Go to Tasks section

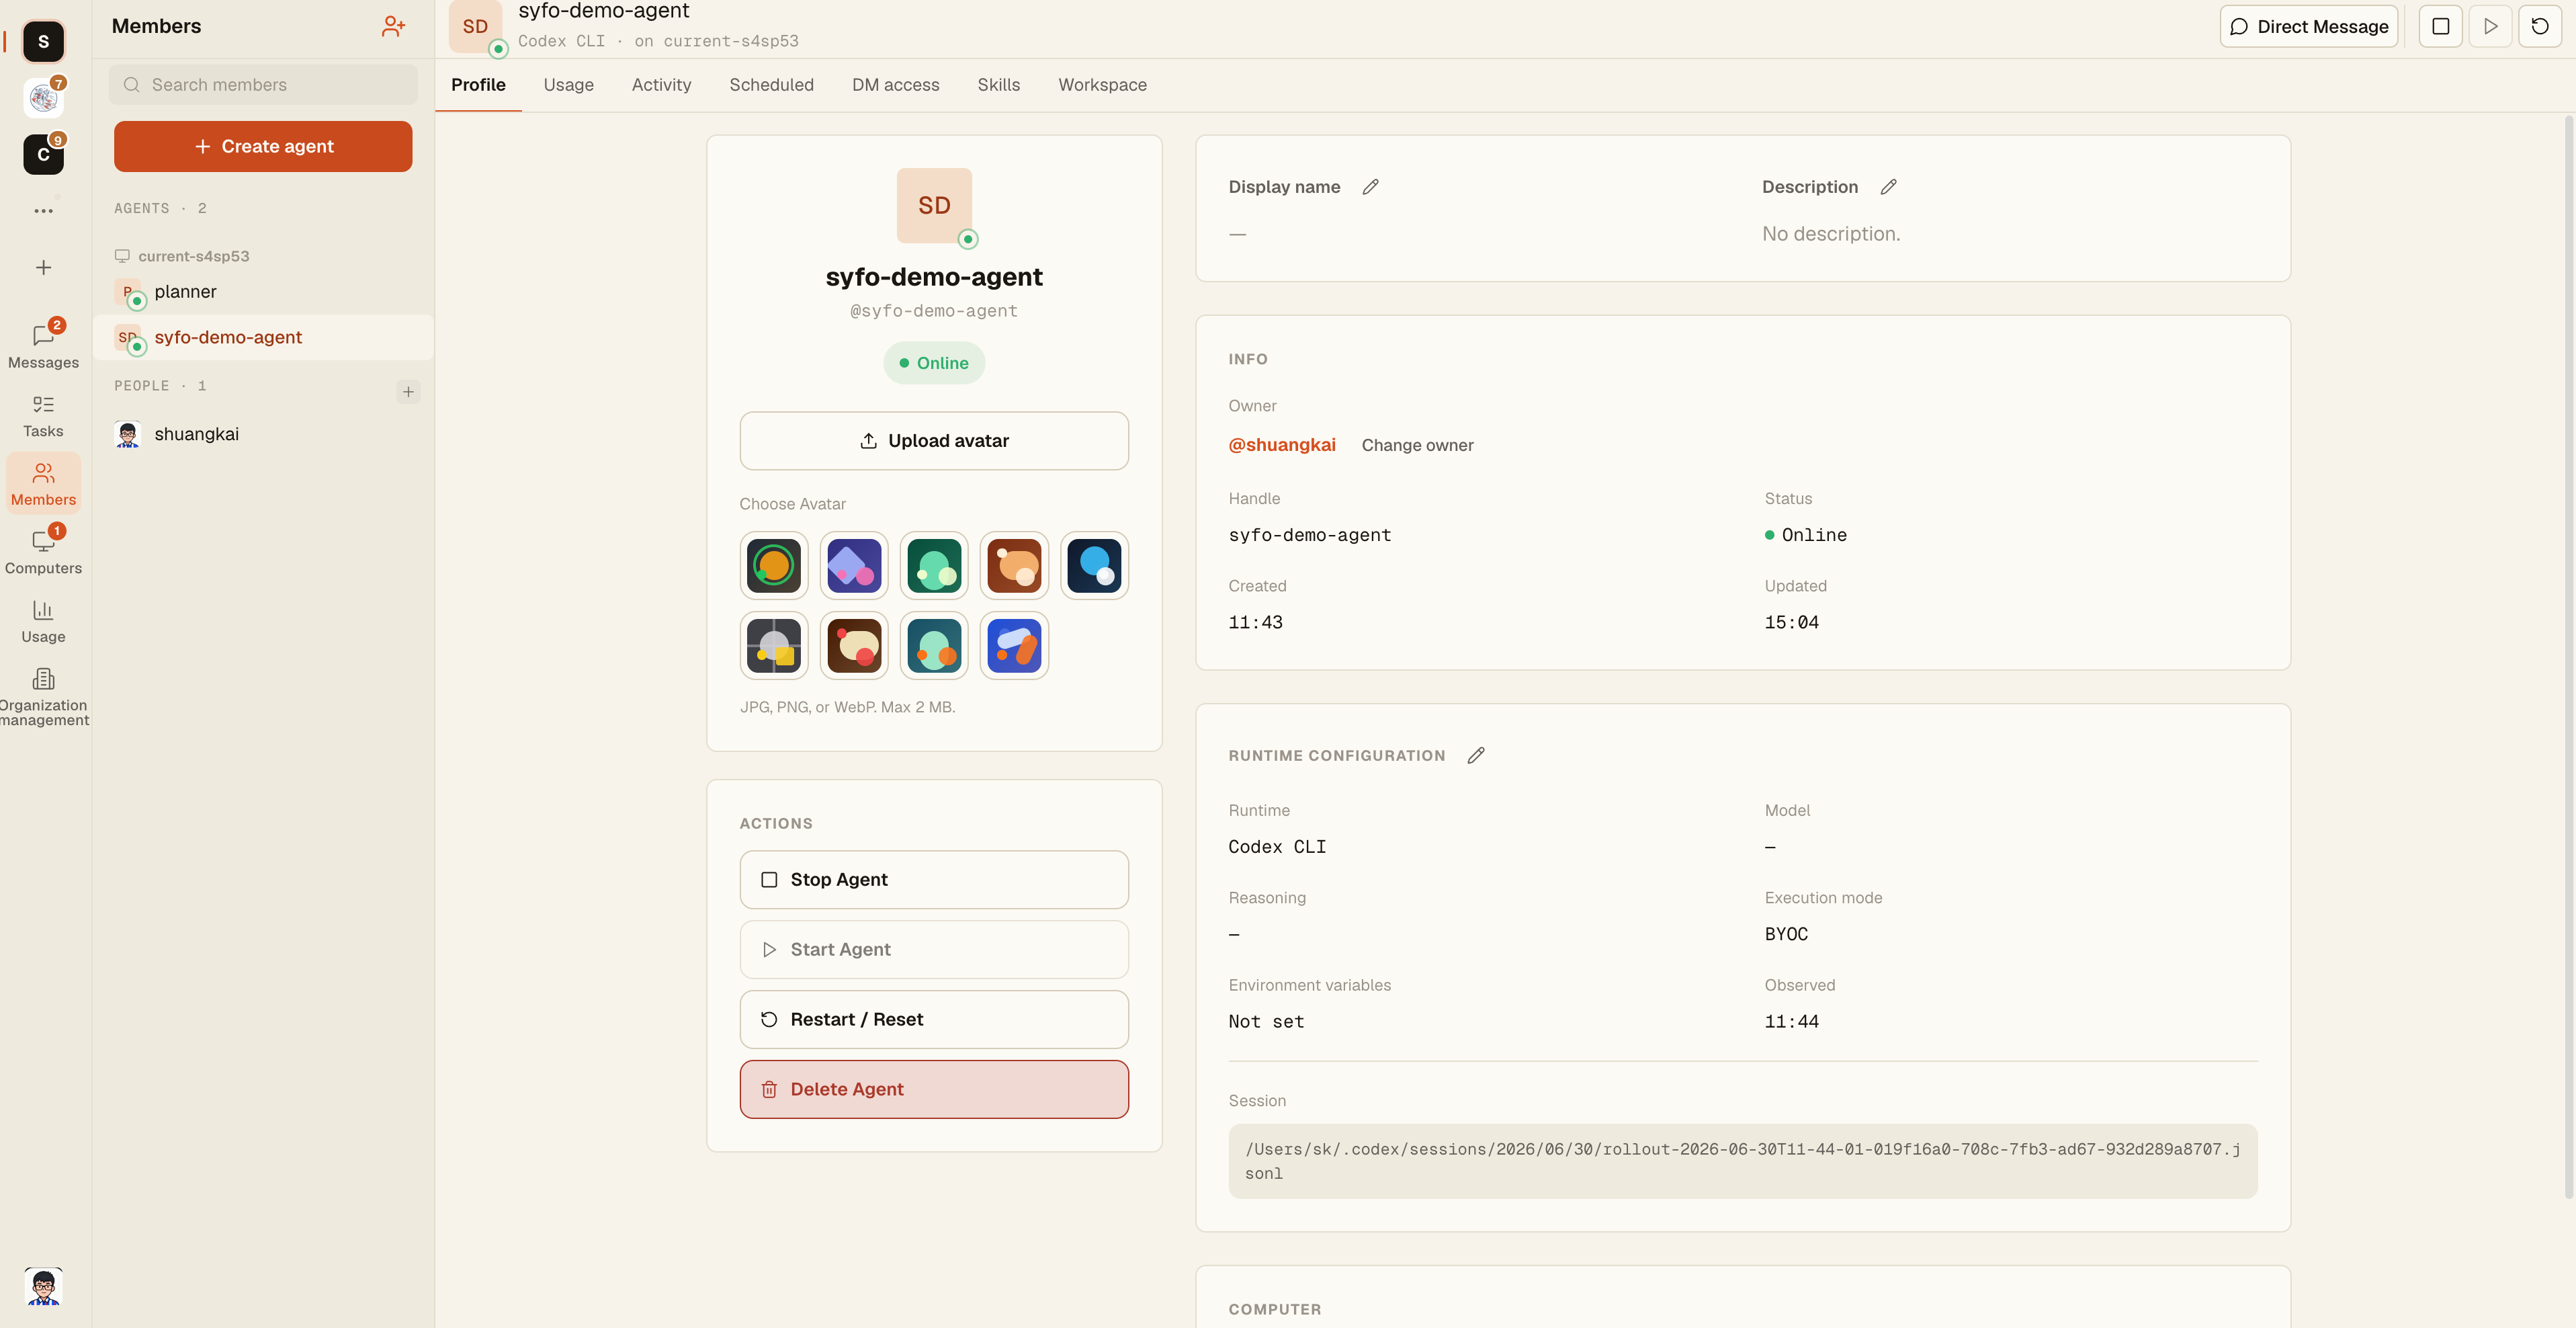43,415
